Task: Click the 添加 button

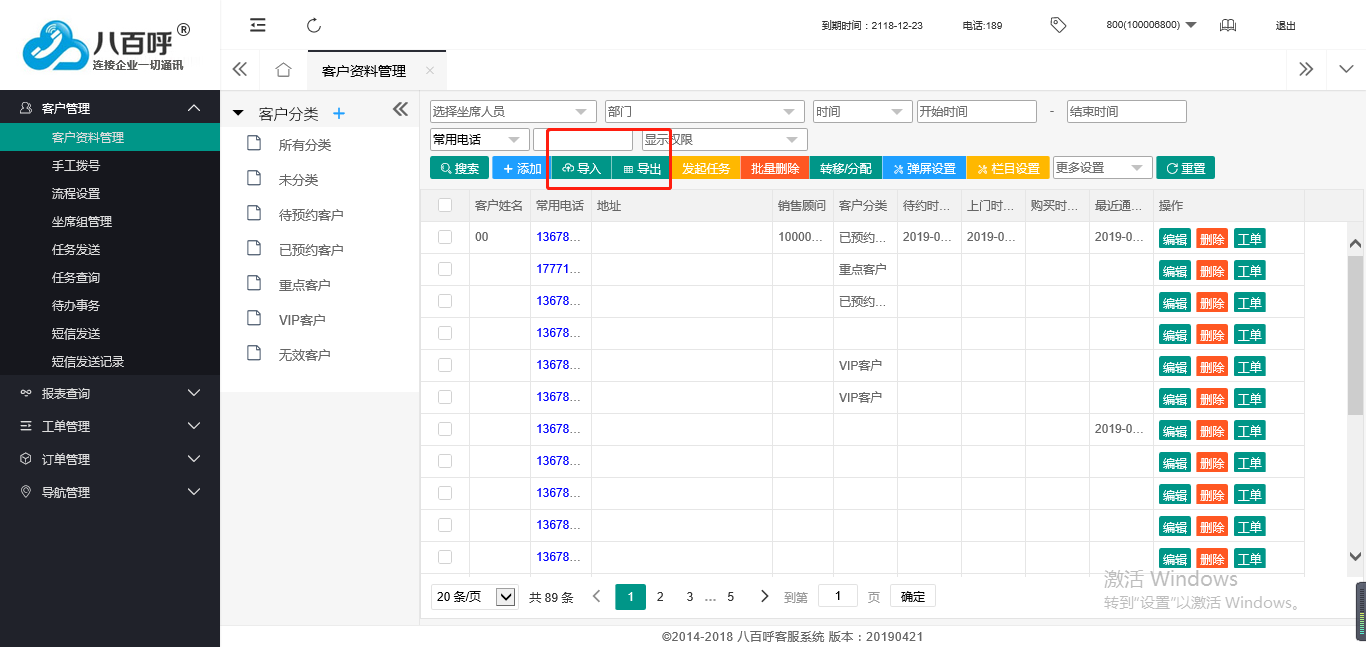Action: (521, 168)
